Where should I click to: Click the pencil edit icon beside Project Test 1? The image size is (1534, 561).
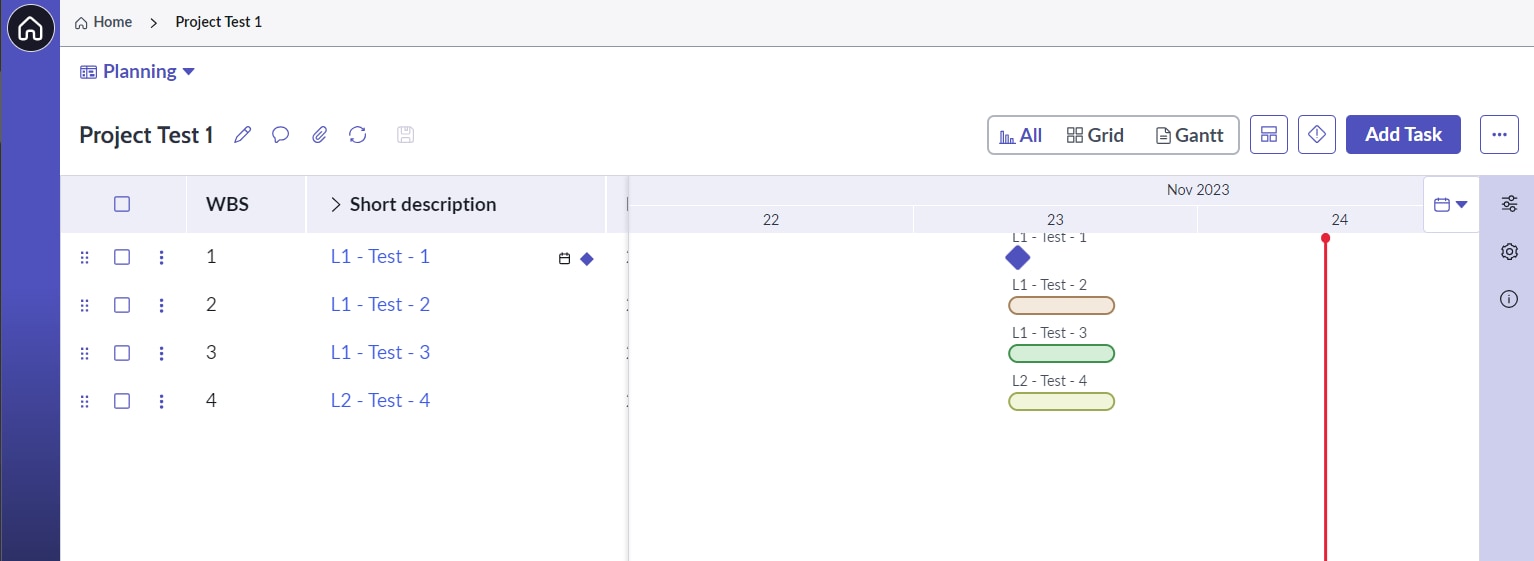[x=242, y=135]
